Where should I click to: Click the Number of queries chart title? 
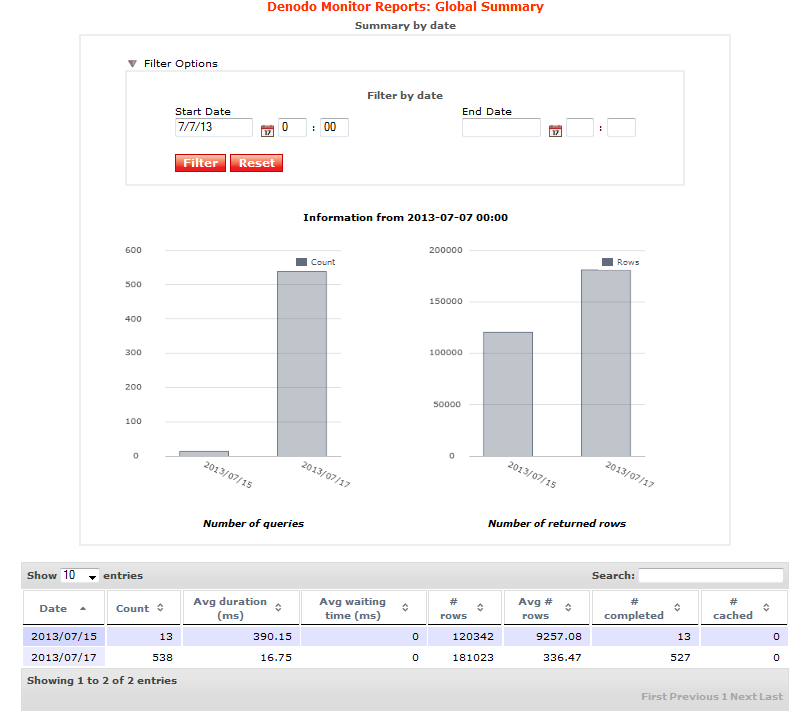(253, 523)
